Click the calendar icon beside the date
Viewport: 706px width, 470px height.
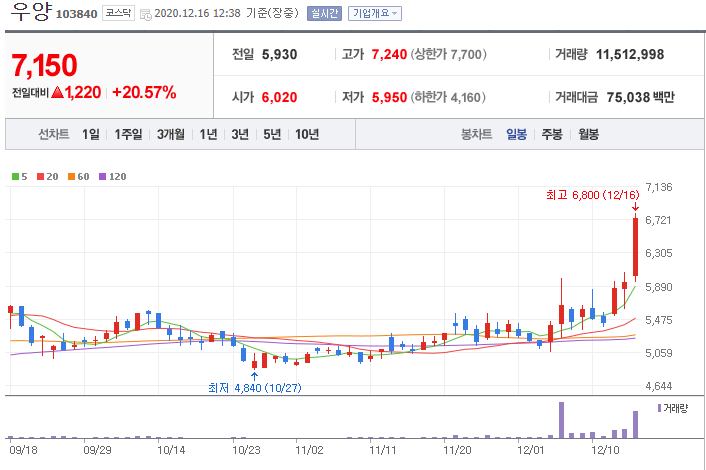pyautogui.click(x=146, y=15)
